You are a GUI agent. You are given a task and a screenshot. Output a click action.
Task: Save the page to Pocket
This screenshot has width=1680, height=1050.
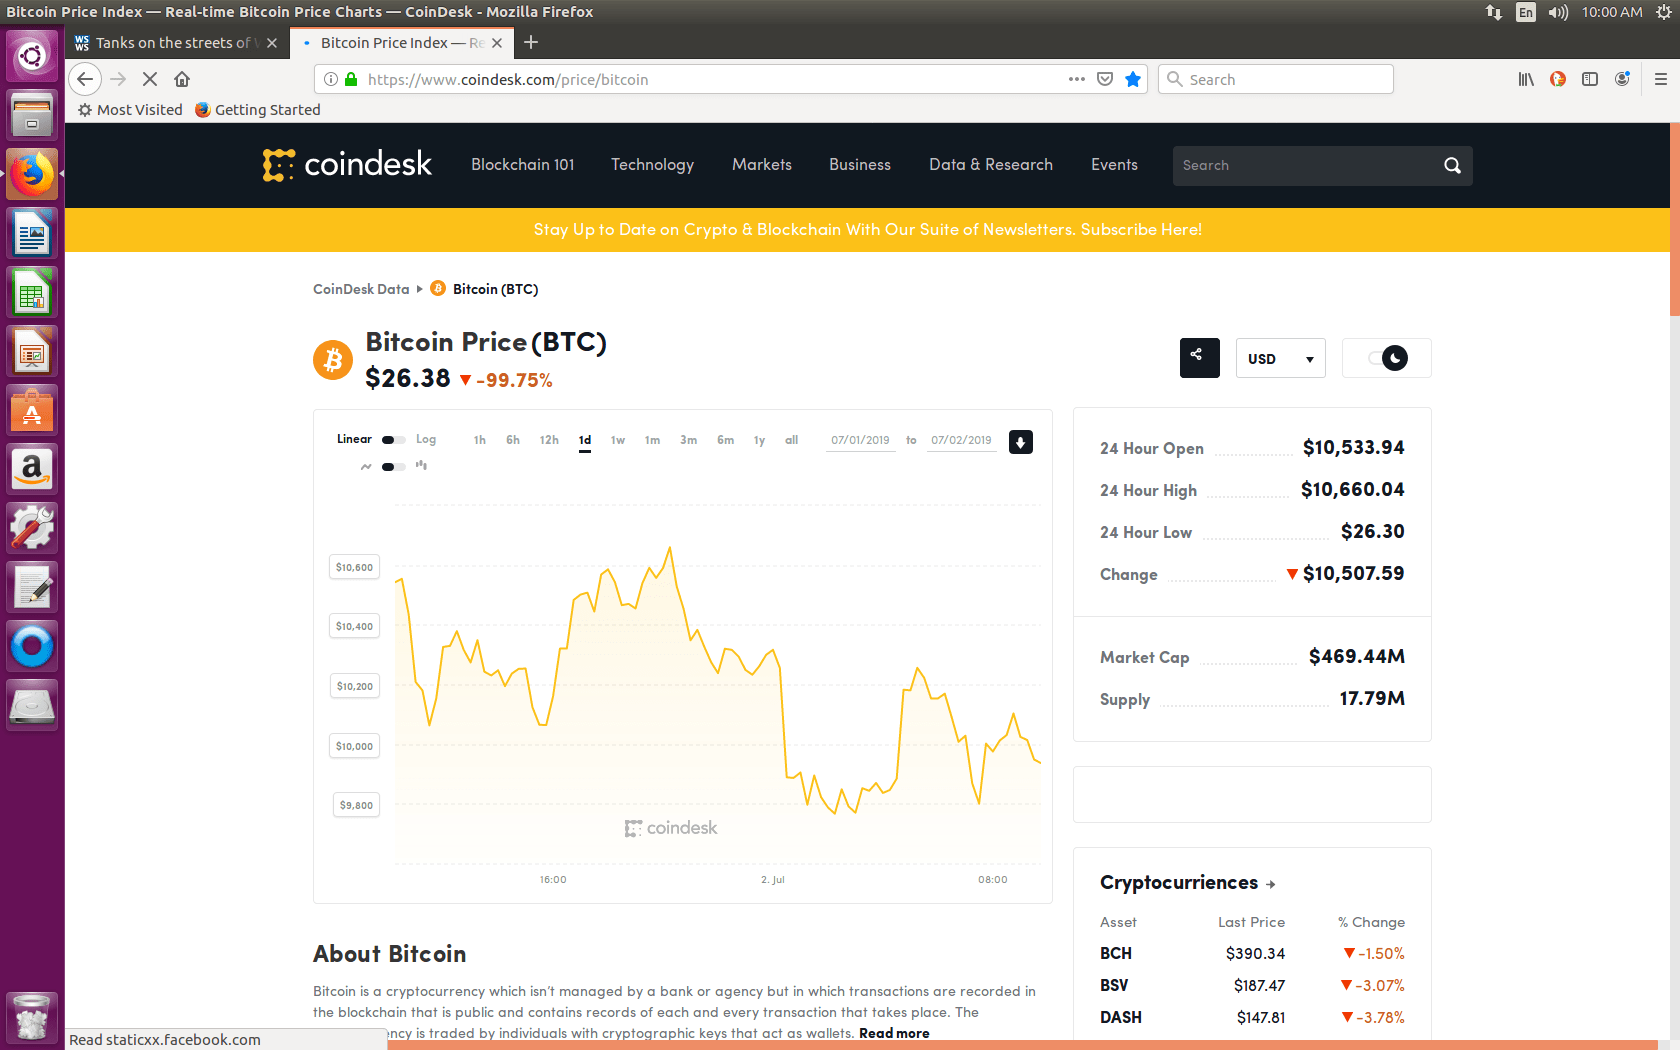click(1105, 79)
